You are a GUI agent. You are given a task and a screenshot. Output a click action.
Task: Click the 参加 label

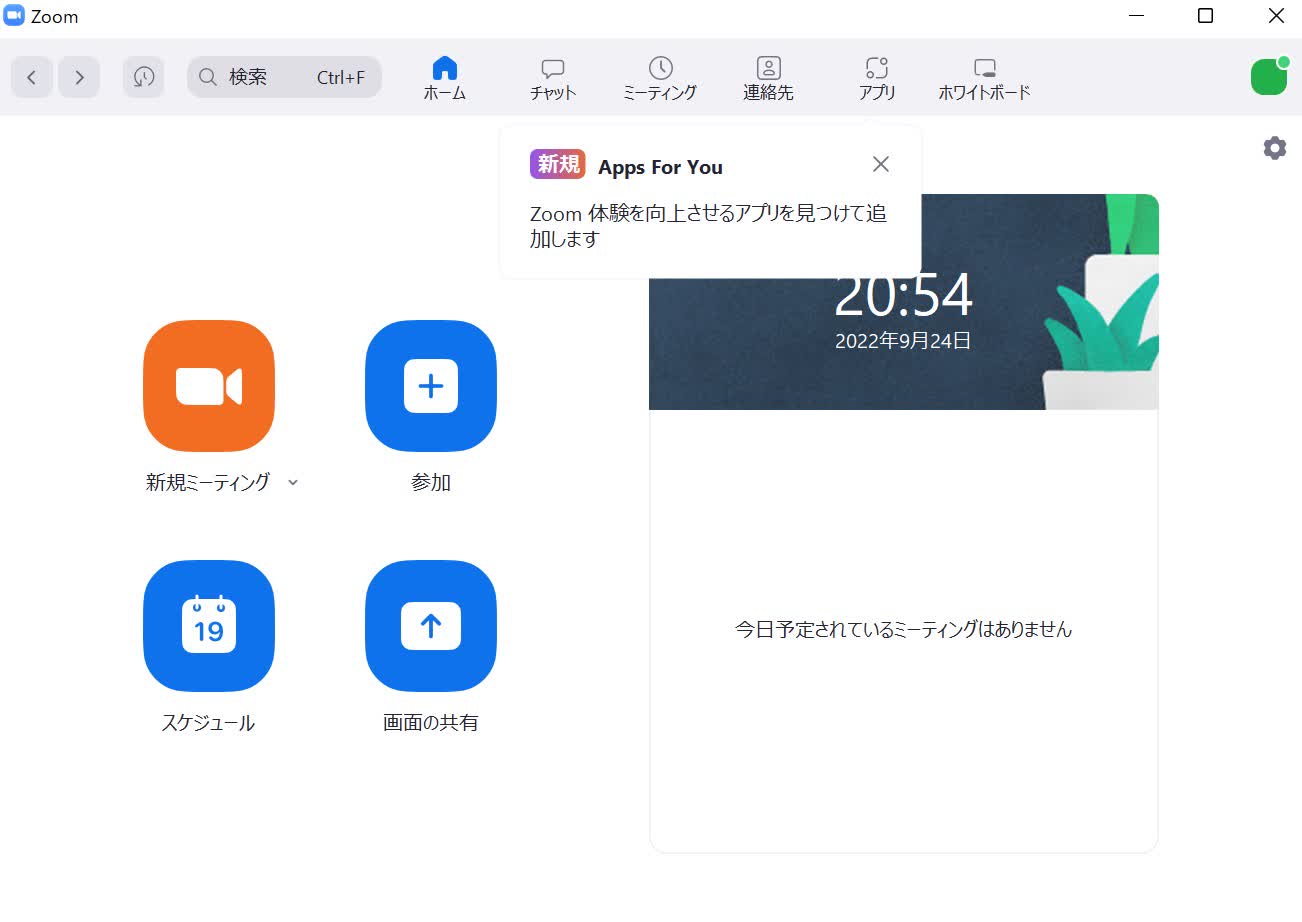coord(431,482)
